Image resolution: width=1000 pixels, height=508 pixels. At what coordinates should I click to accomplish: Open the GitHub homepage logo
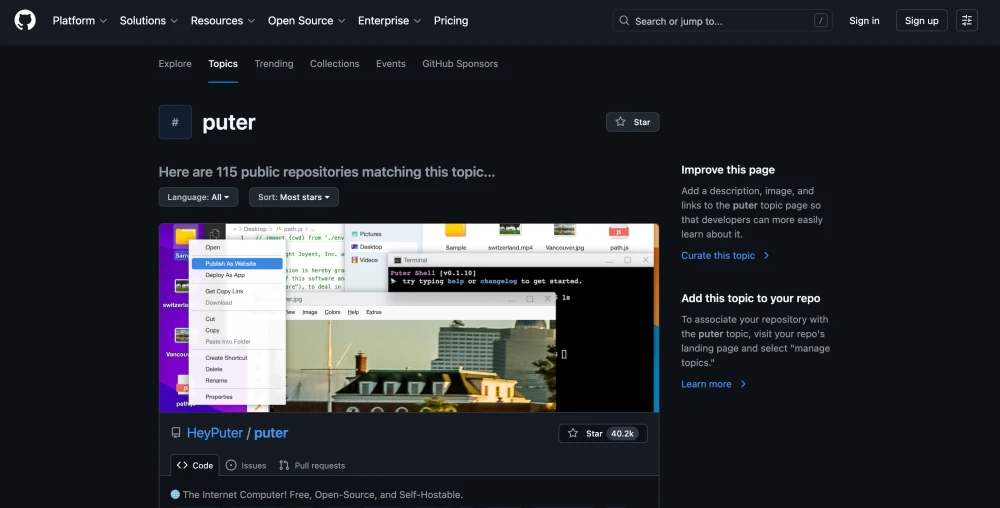click(x=25, y=20)
